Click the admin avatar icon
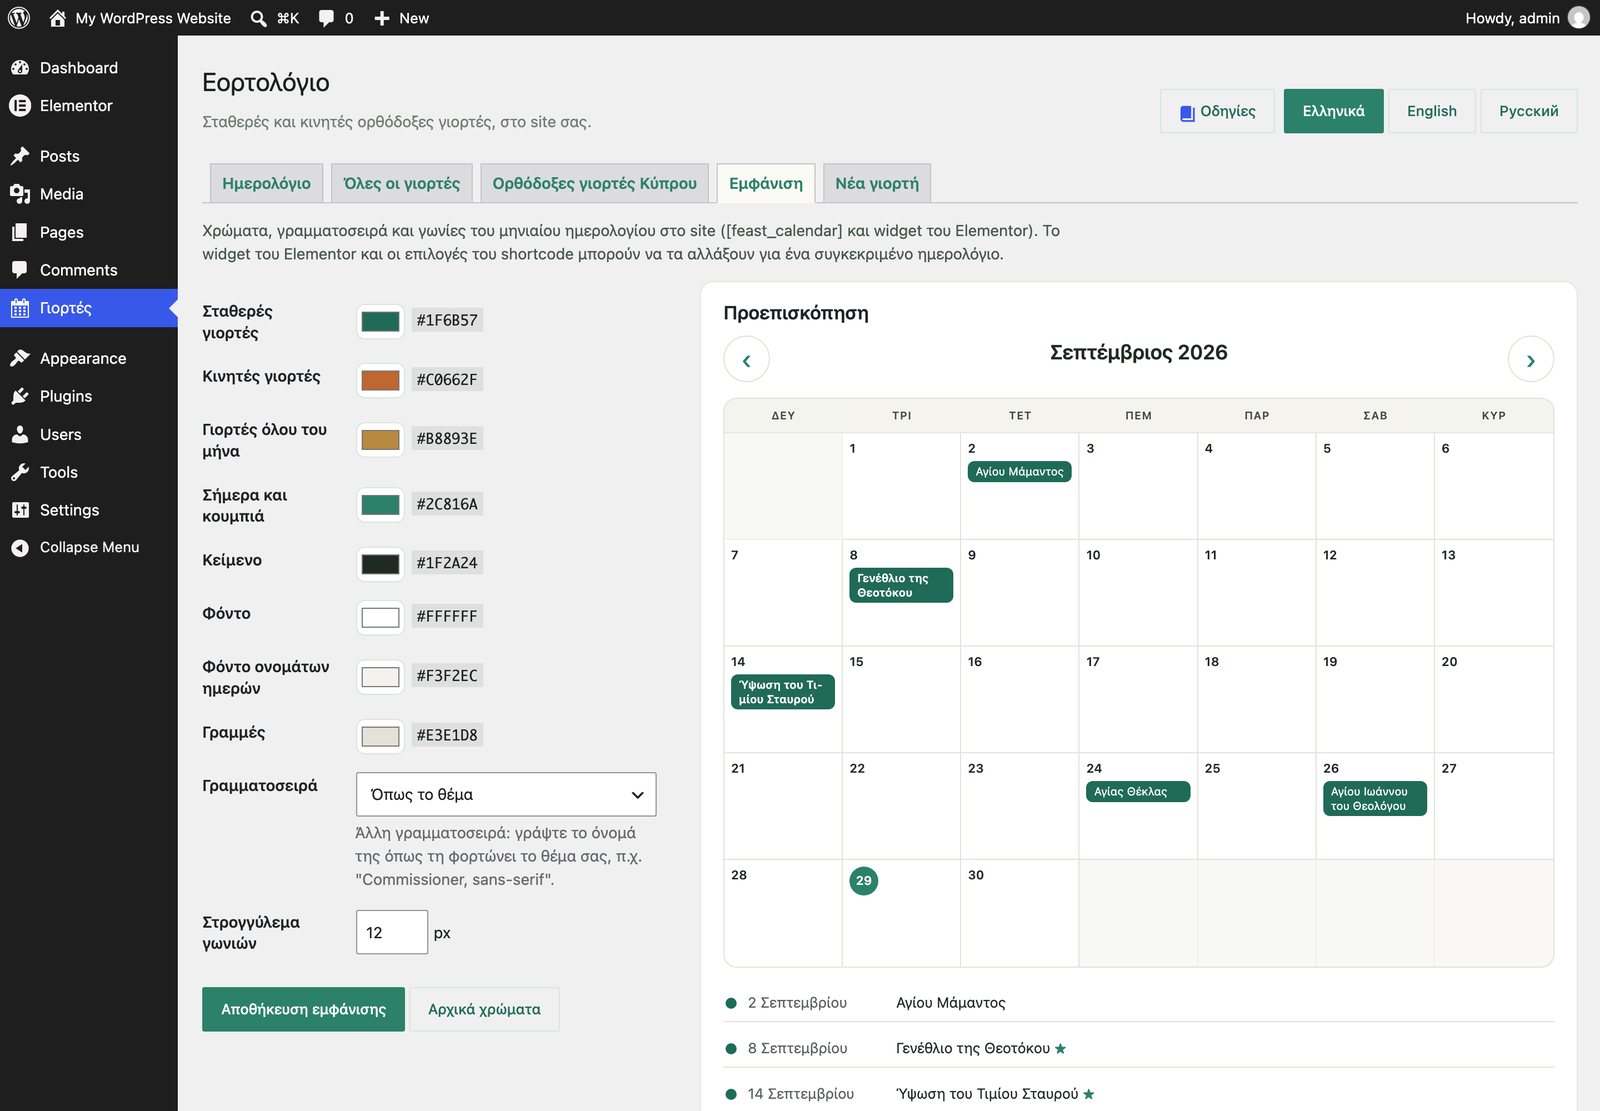1600x1111 pixels. (1579, 18)
